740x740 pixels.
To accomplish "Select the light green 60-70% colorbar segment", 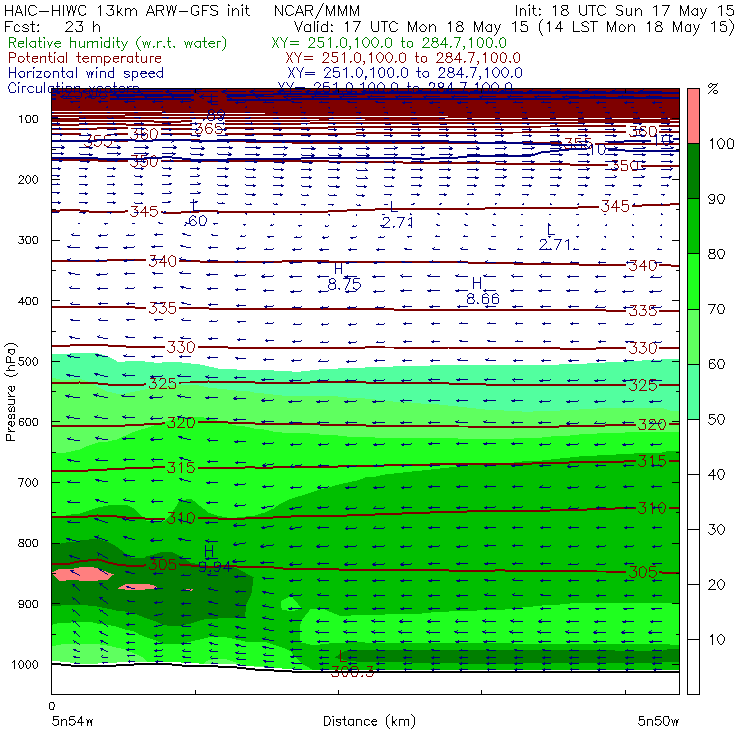I will coord(693,336).
